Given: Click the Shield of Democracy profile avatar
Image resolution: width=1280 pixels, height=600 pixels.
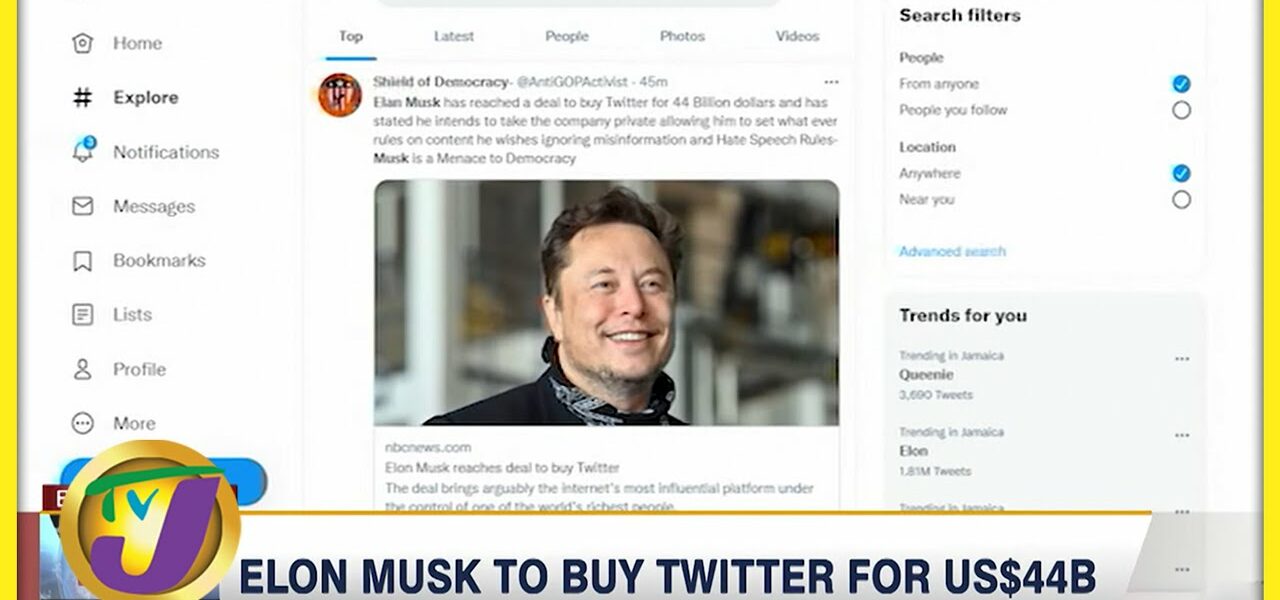Looking at the screenshot, I should coord(340,95).
